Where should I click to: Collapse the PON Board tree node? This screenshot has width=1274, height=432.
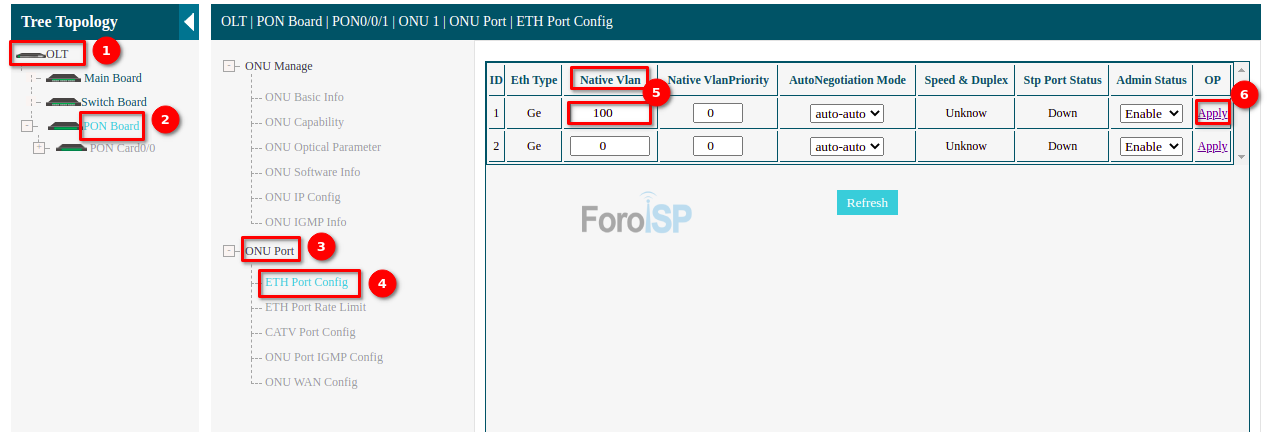pyautogui.click(x=27, y=126)
